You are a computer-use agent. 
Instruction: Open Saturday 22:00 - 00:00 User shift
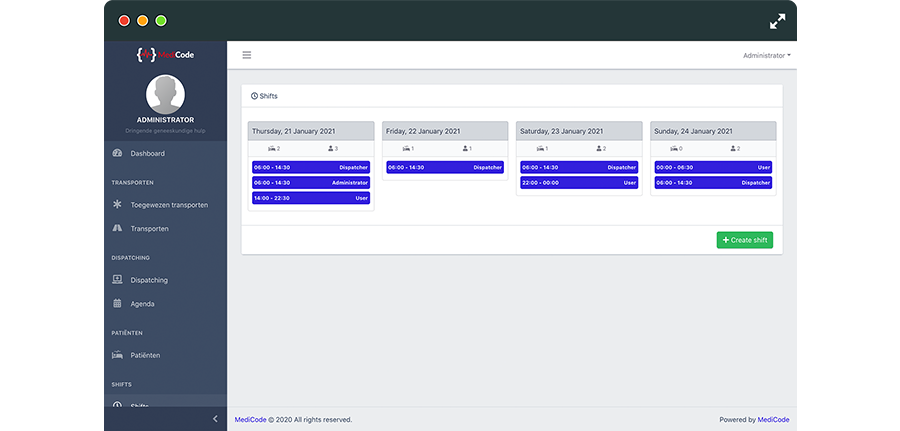(579, 183)
